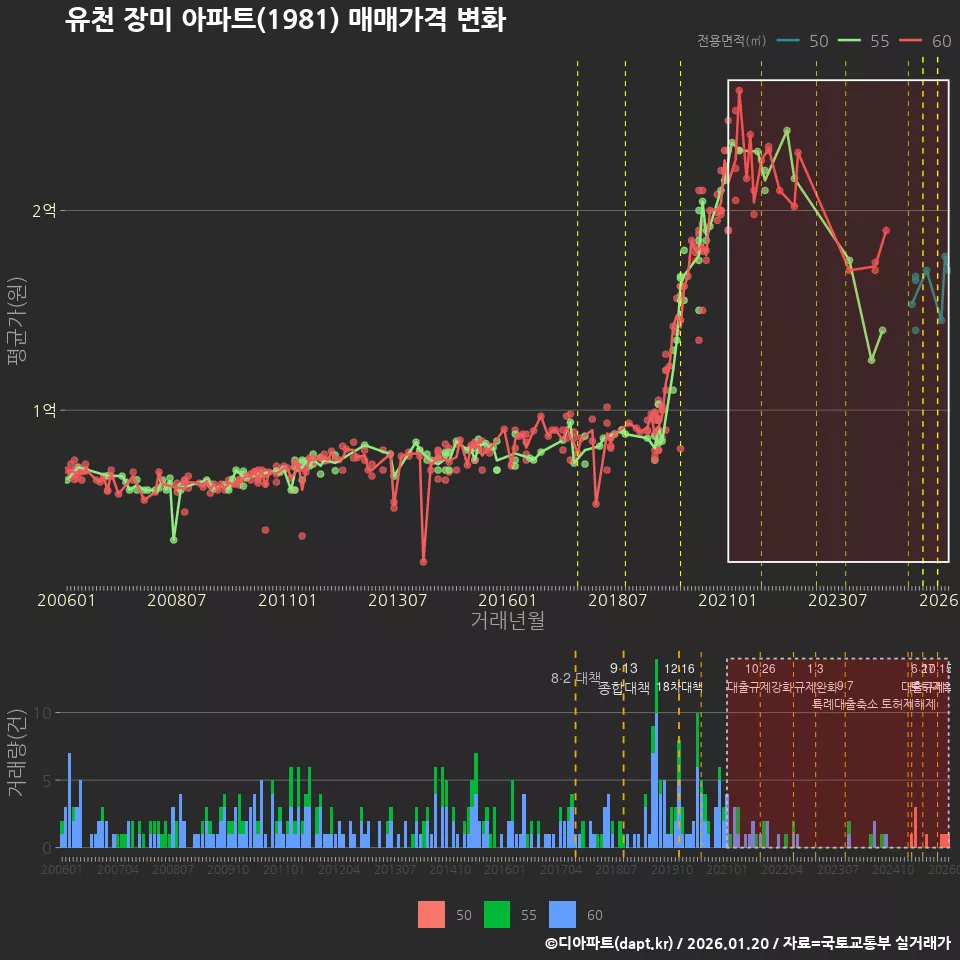Image resolution: width=960 pixels, height=960 pixels.
Task: Click the 1.3 규제완화 annotation
Action: point(815,678)
